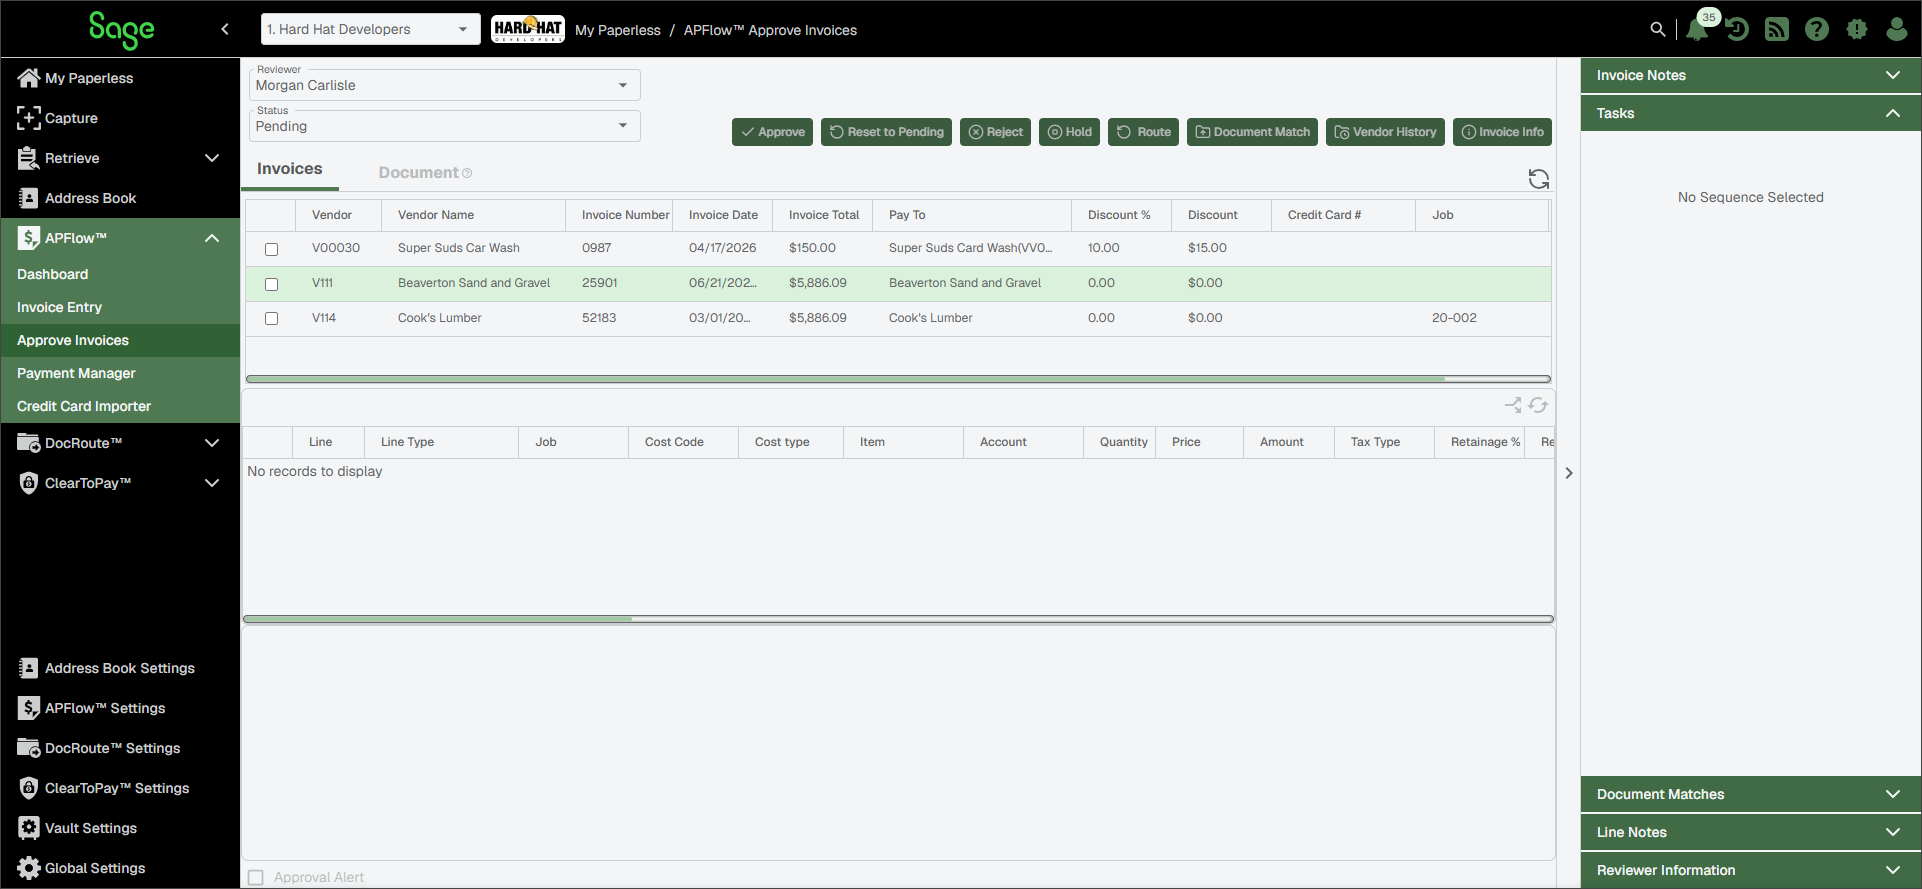This screenshot has height=889, width=1922.
Task: Expand the DocRoute menu chevron
Action: 212,443
